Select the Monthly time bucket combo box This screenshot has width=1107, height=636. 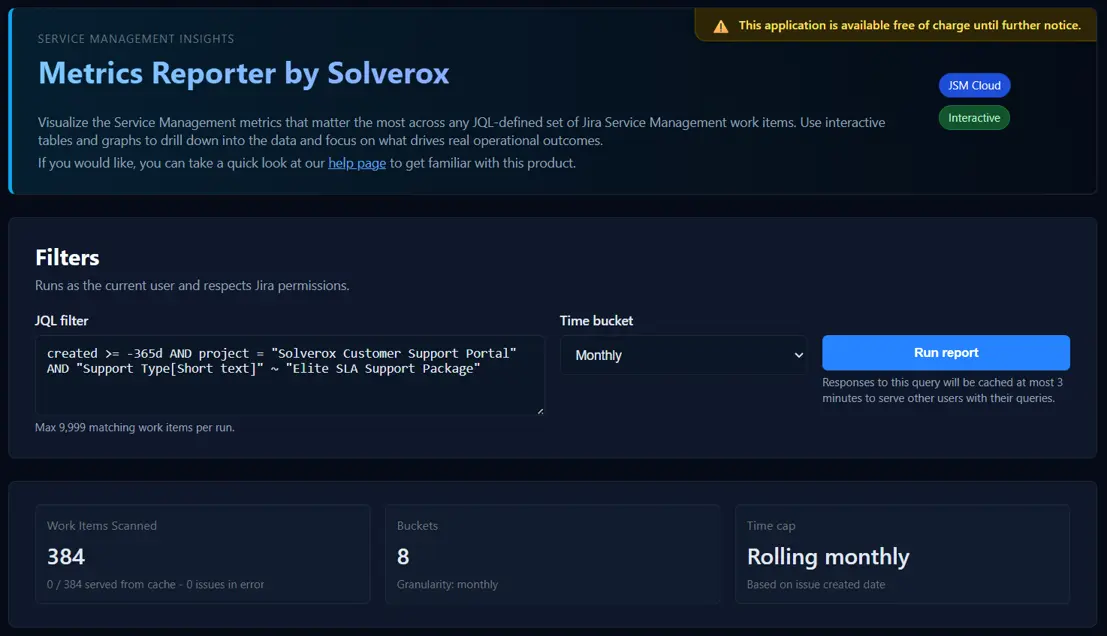[x=682, y=355]
